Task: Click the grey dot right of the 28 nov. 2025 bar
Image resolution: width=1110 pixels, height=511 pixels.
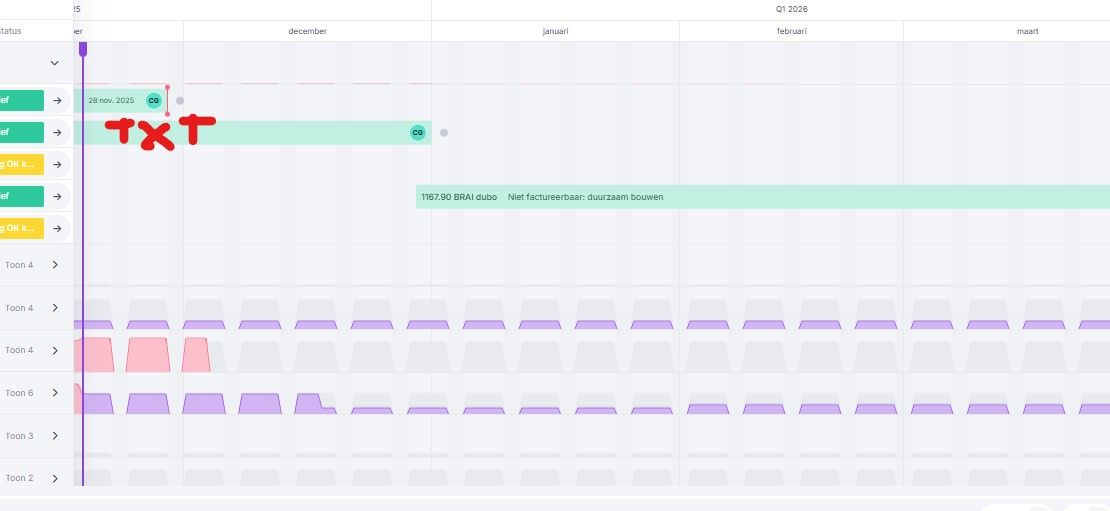Action: pos(180,101)
